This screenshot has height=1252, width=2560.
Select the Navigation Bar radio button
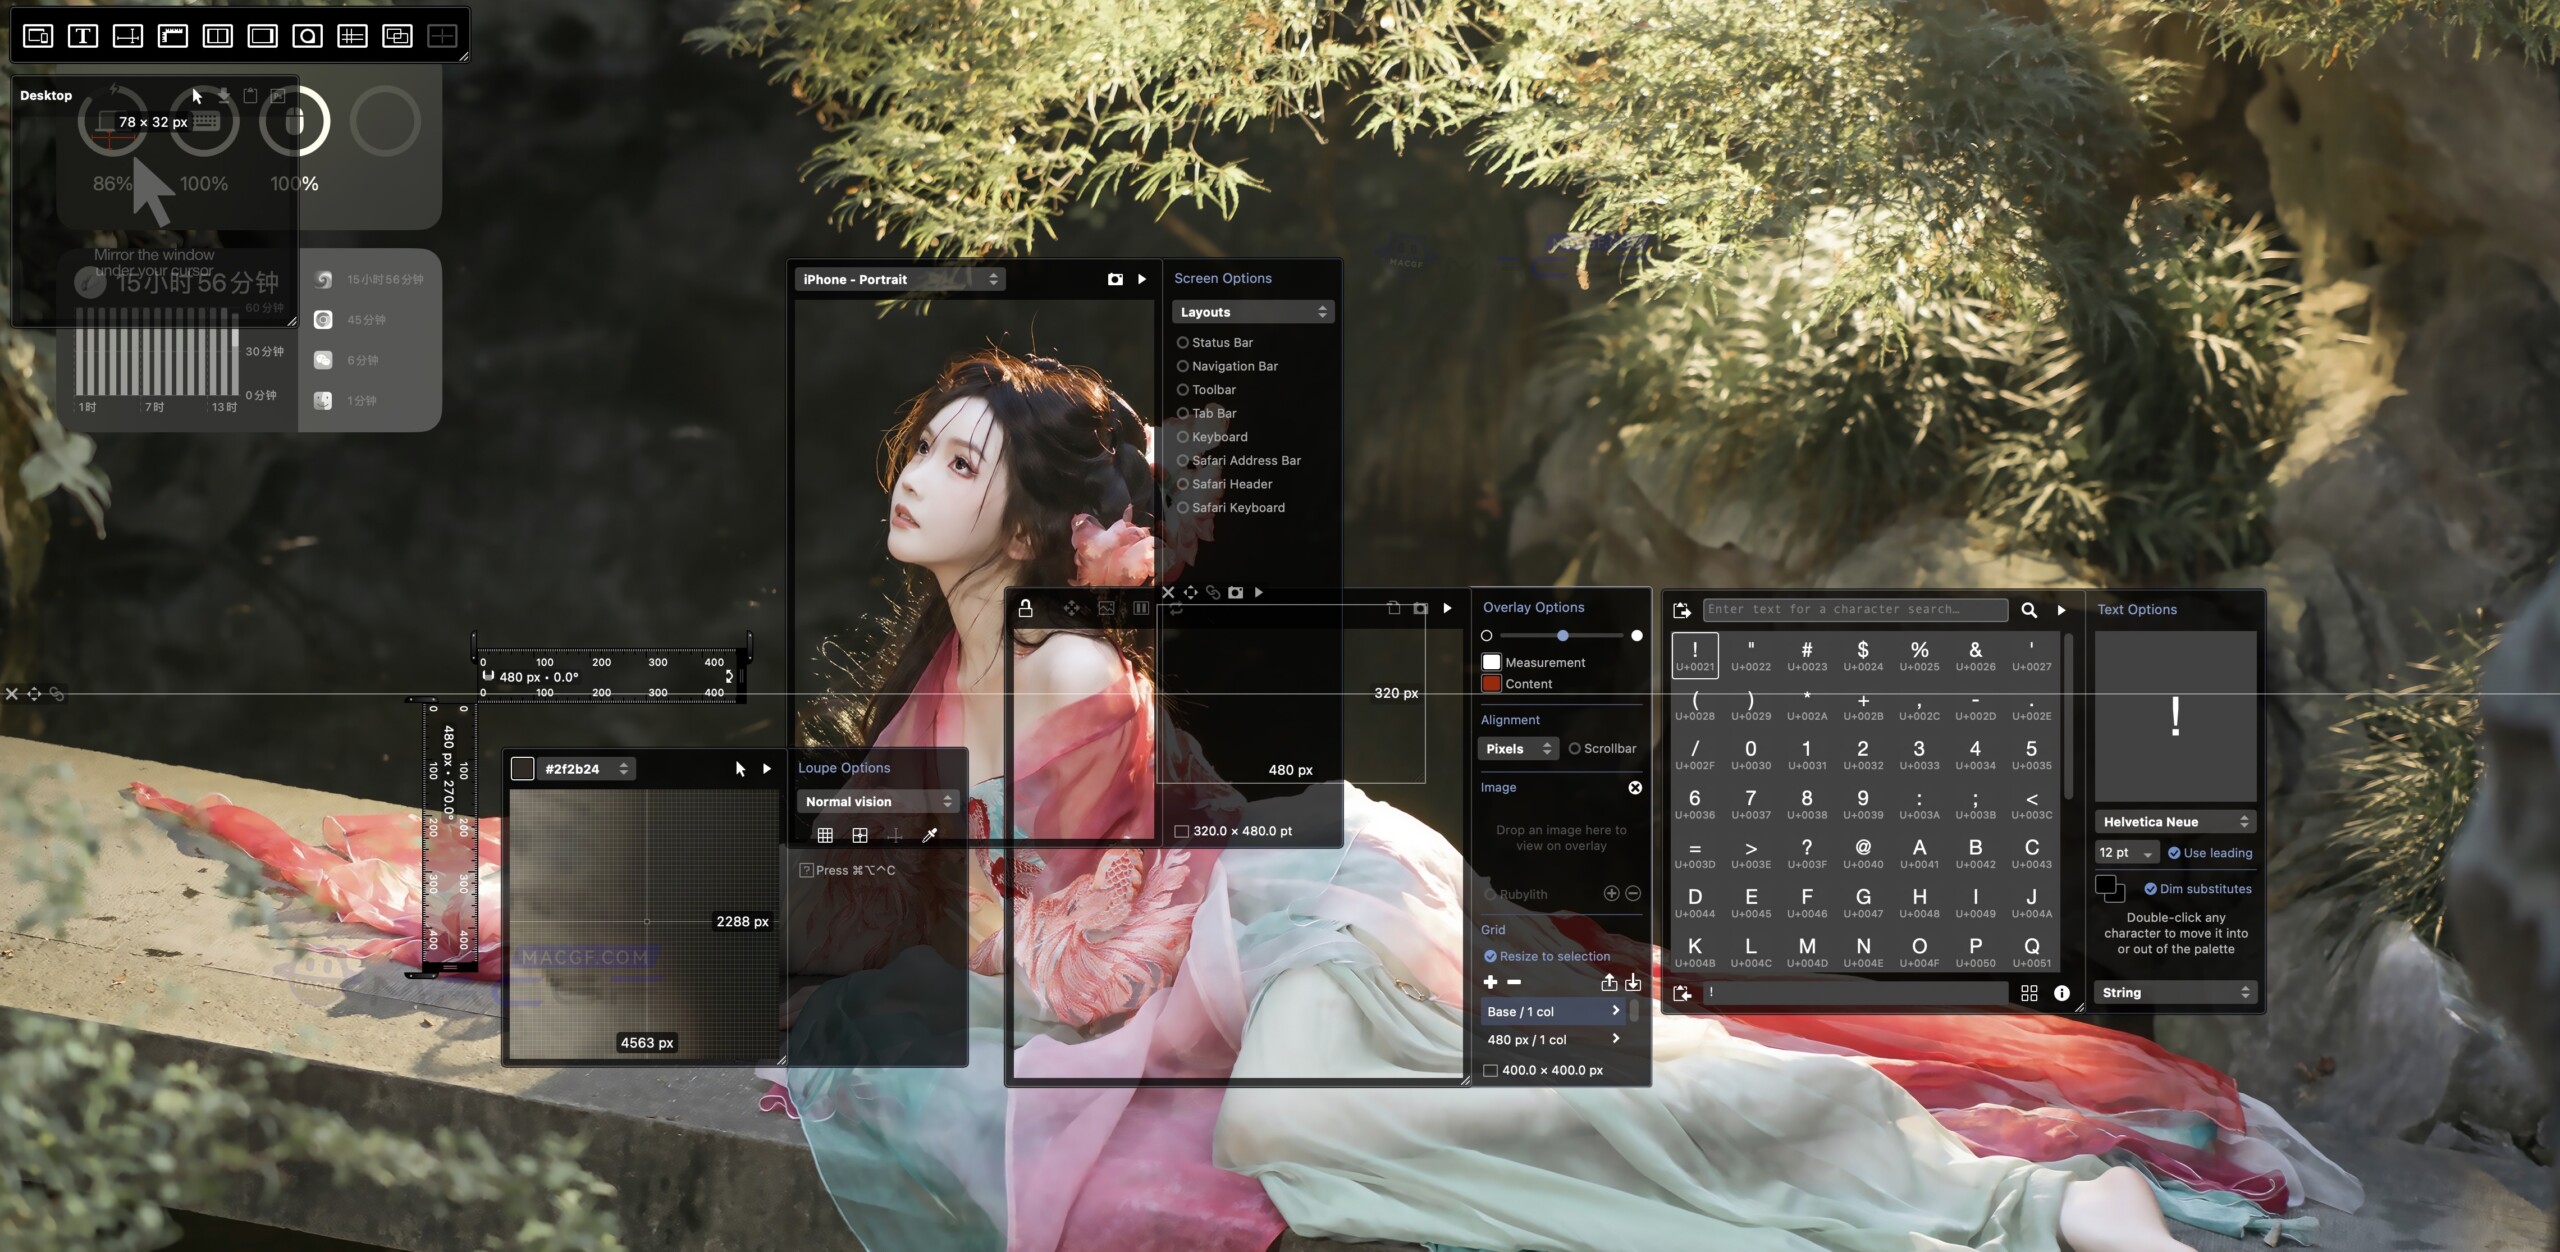pyautogui.click(x=1184, y=366)
